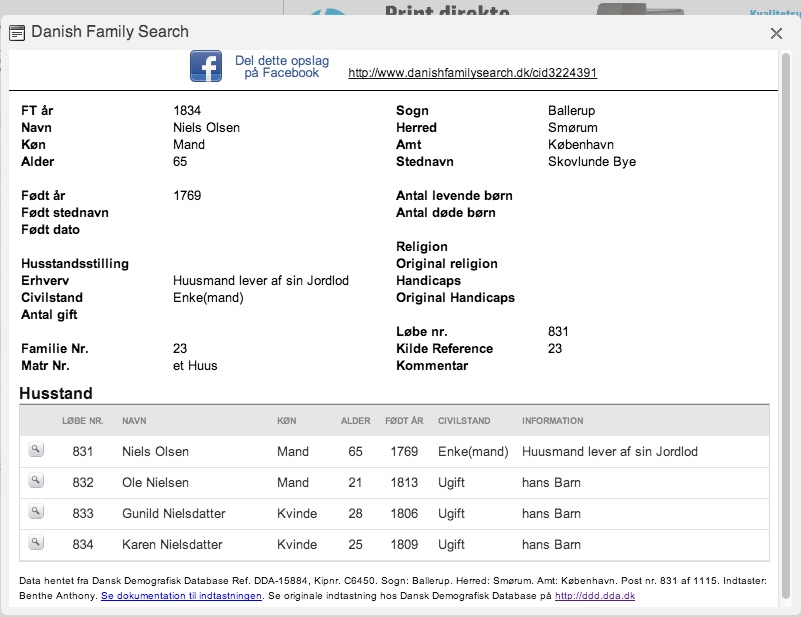Click the NAVN column header

pyautogui.click(x=134, y=421)
